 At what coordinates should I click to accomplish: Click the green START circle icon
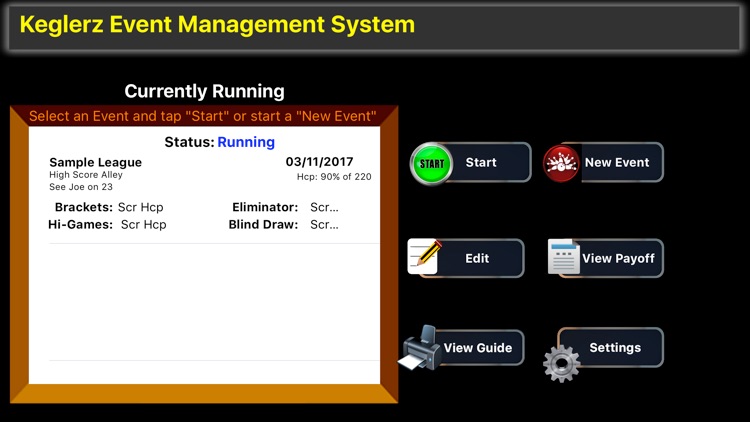(431, 164)
